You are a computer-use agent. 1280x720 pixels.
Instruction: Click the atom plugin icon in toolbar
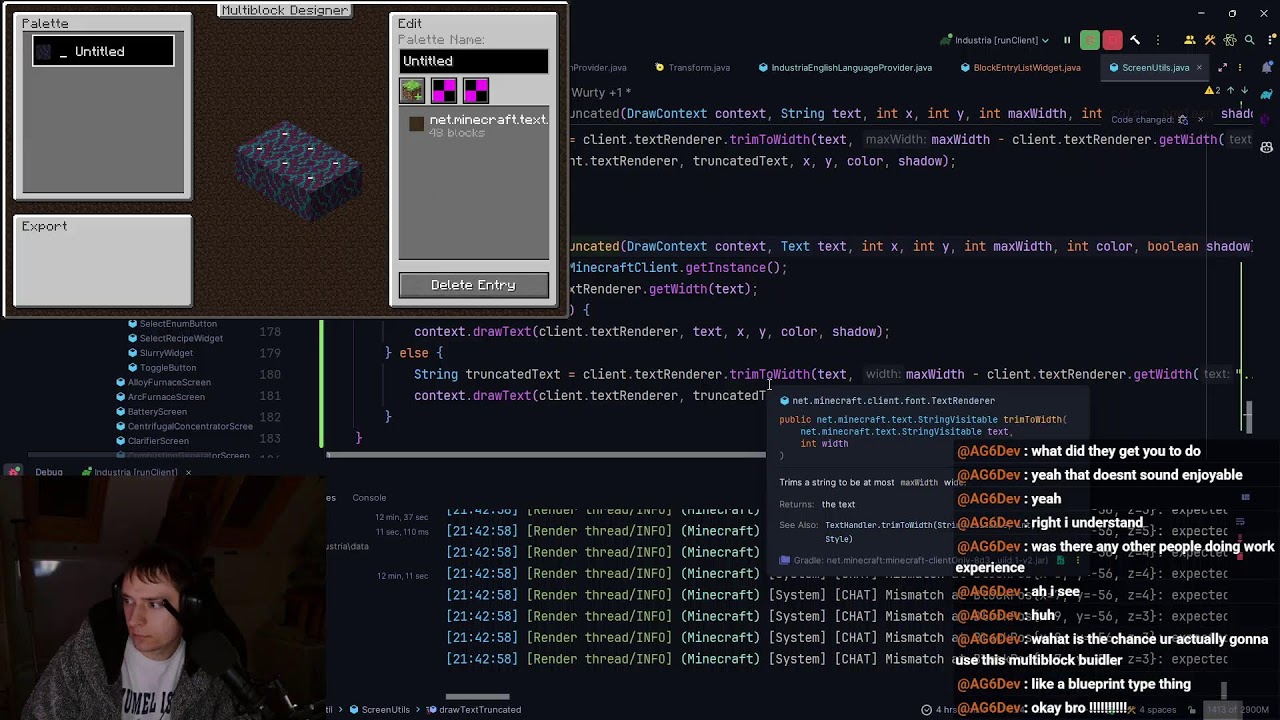click(1229, 40)
